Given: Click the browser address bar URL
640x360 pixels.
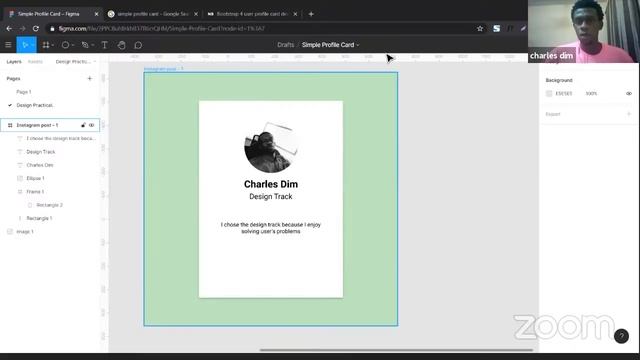Looking at the screenshot, I should [x=162, y=29].
